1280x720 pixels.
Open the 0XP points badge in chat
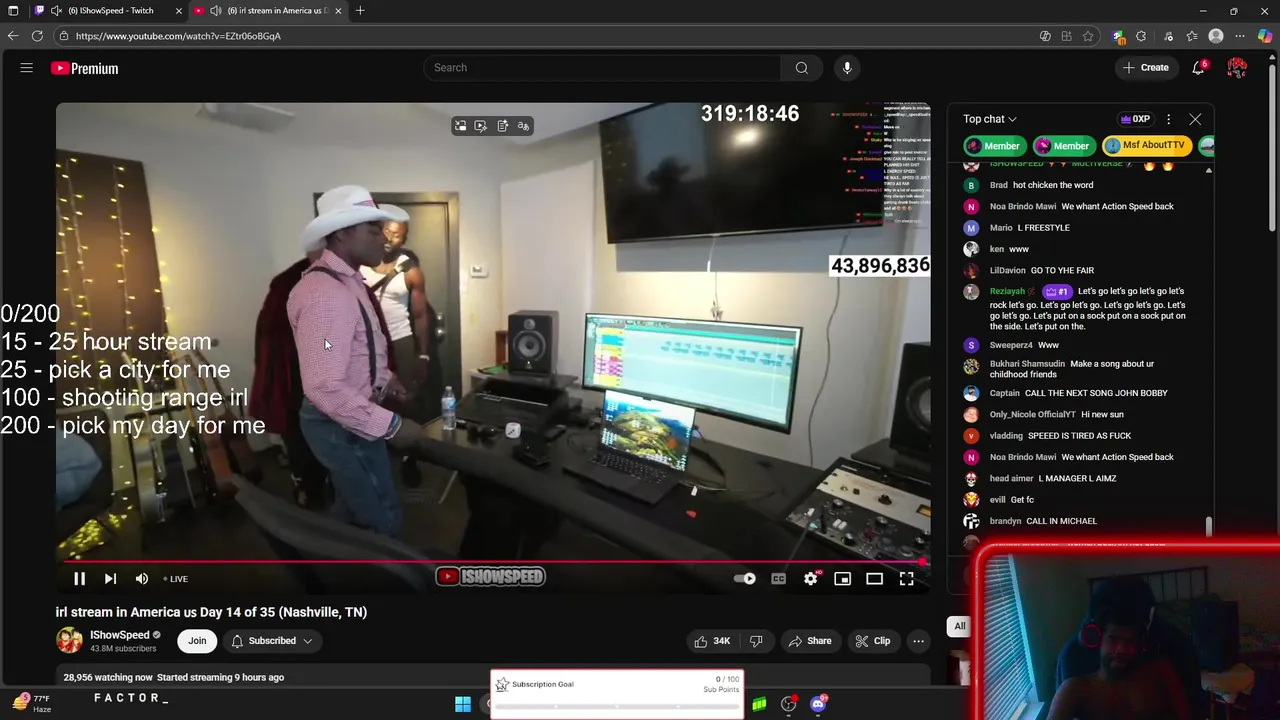[x=1135, y=119]
